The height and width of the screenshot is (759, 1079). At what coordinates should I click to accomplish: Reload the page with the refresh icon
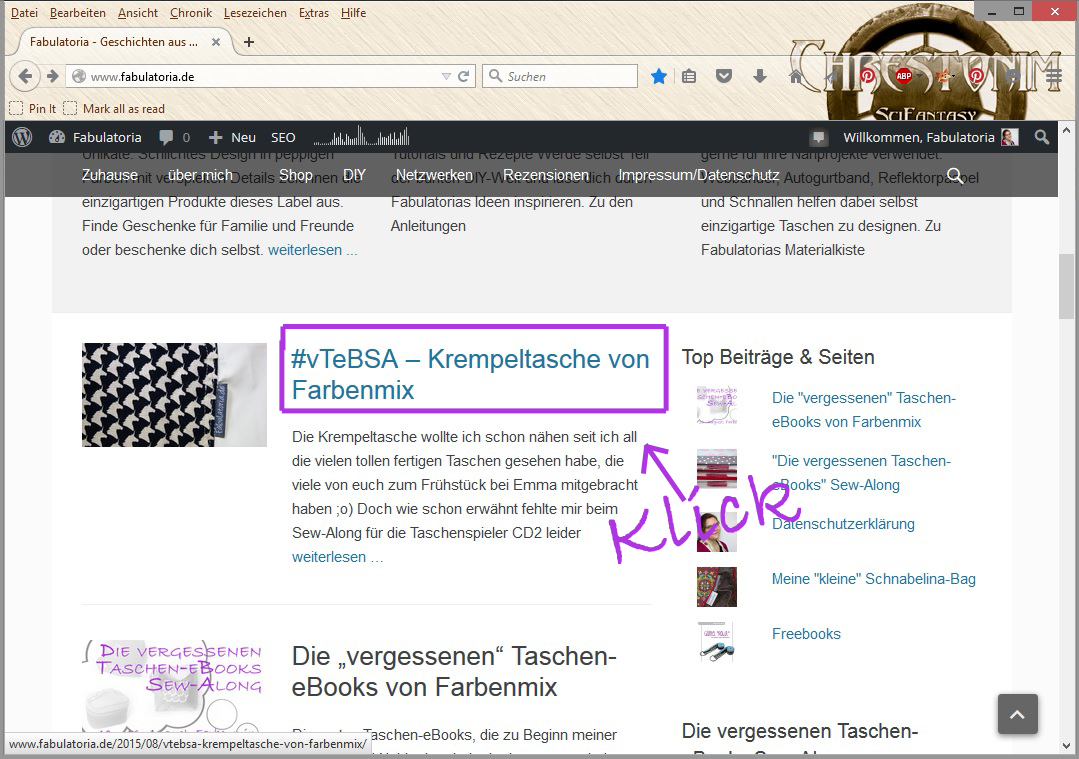tap(464, 76)
